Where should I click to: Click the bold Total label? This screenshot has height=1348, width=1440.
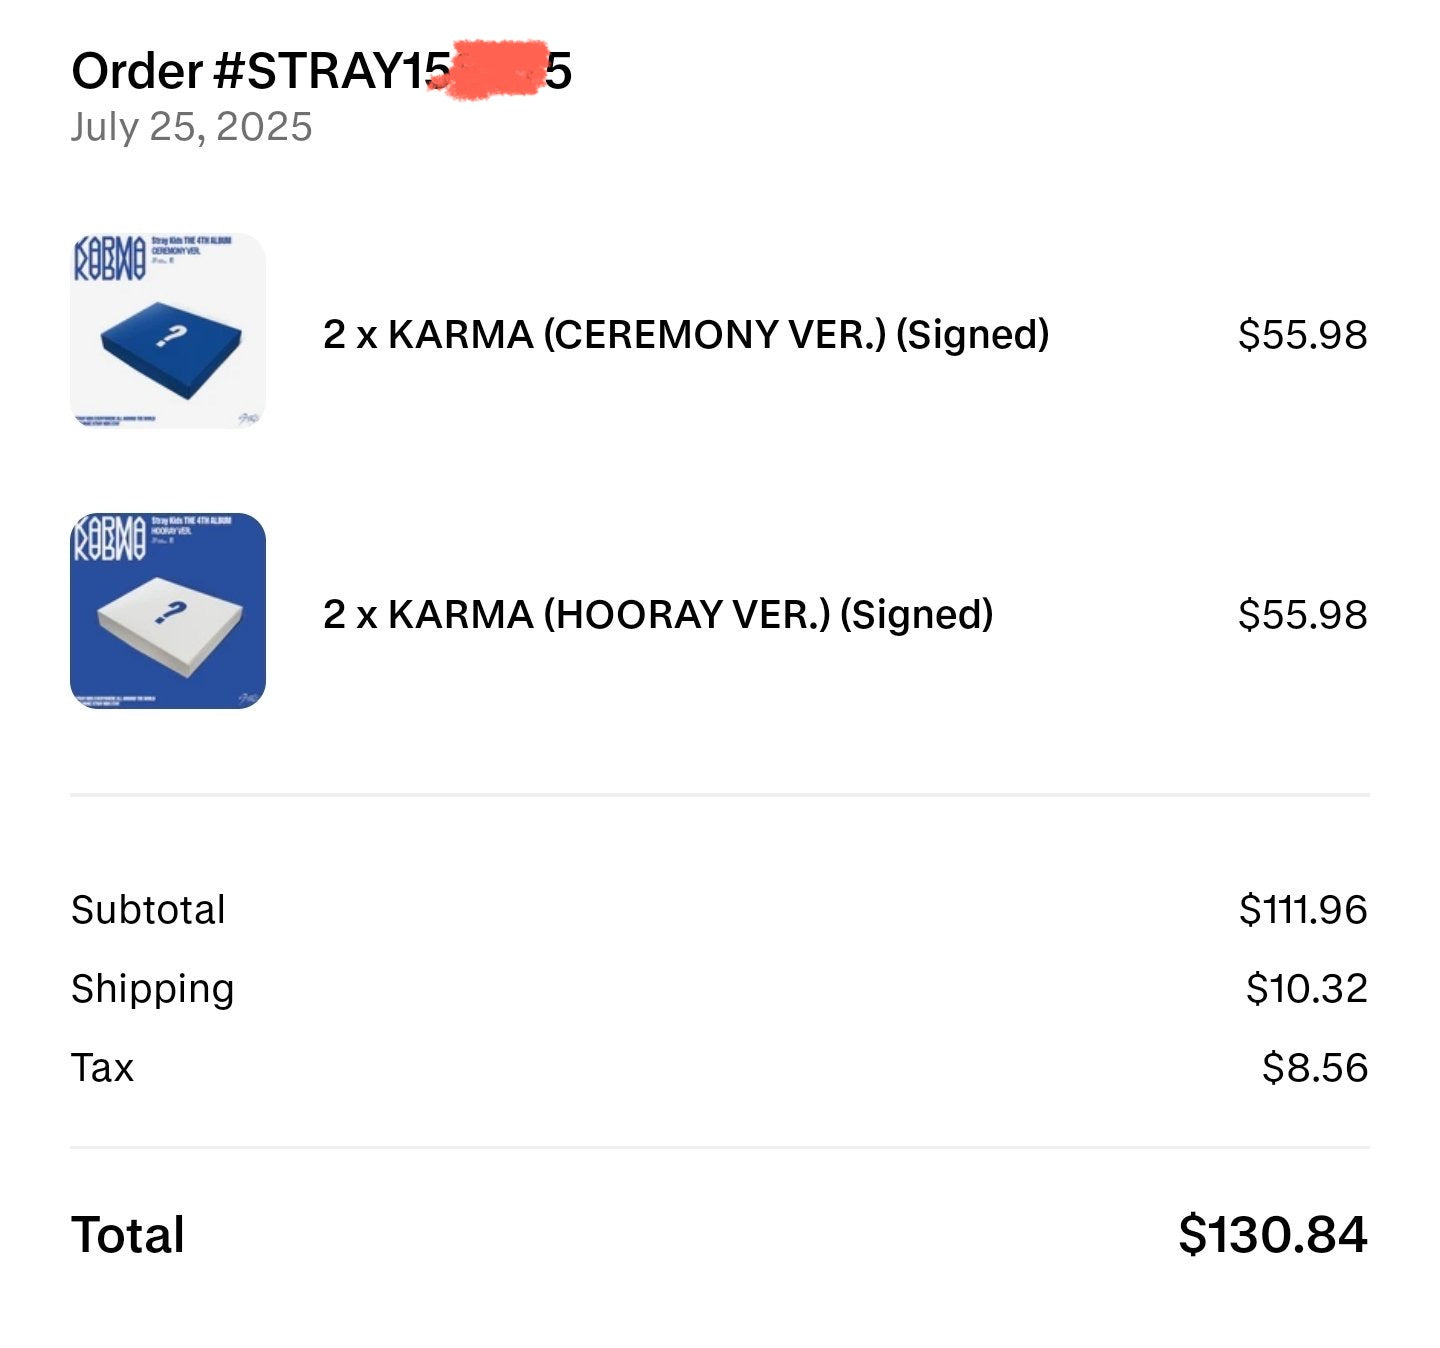(x=128, y=1234)
